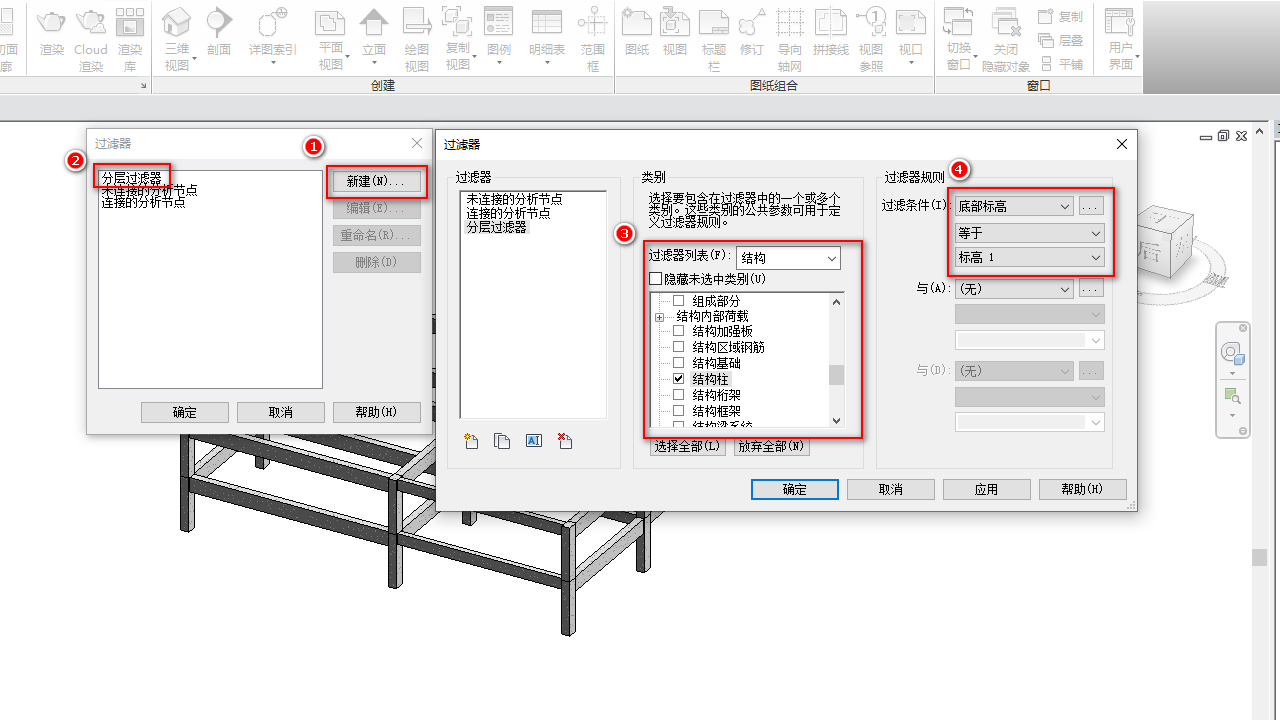Click the rename filter icon below filter list

pos(534,441)
